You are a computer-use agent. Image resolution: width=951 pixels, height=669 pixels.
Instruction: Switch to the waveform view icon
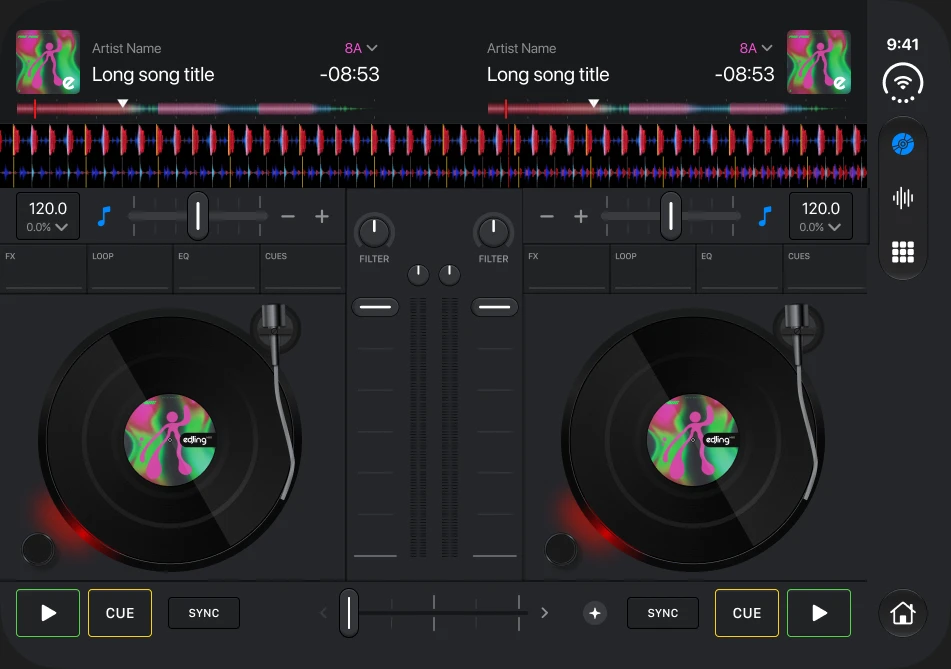(903, 198)
